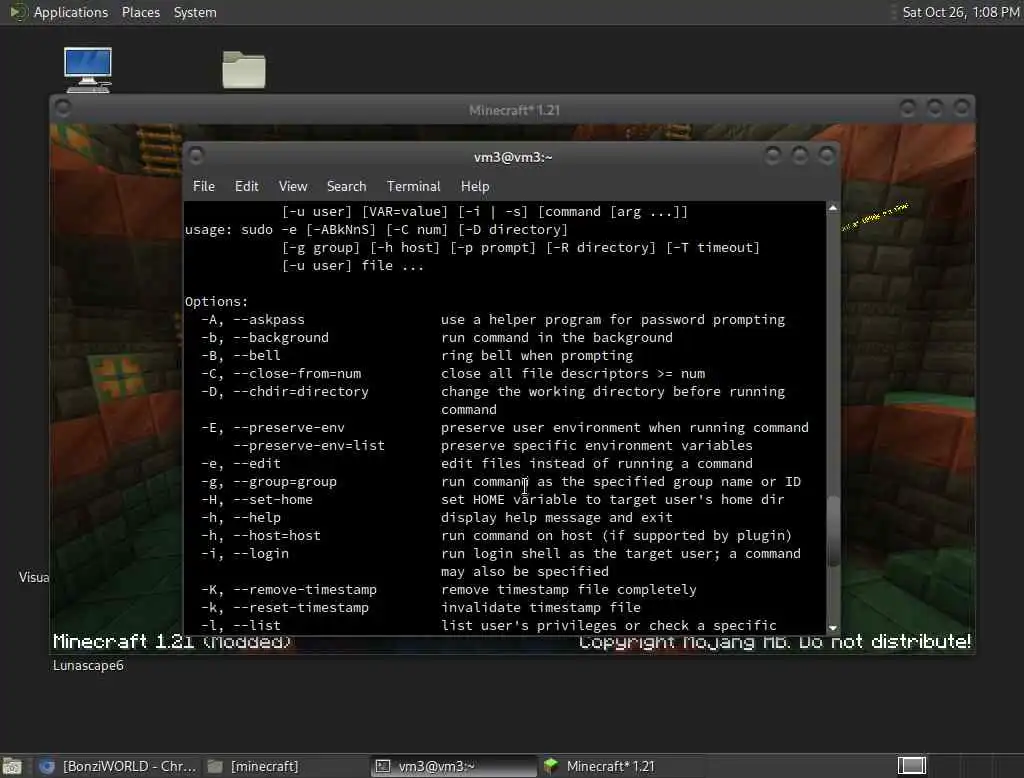Maximize the vm3@vm3 terminal window
The width and height of the screenshot is (1024, 778).
pyautogui.click(x=799, y=155)
